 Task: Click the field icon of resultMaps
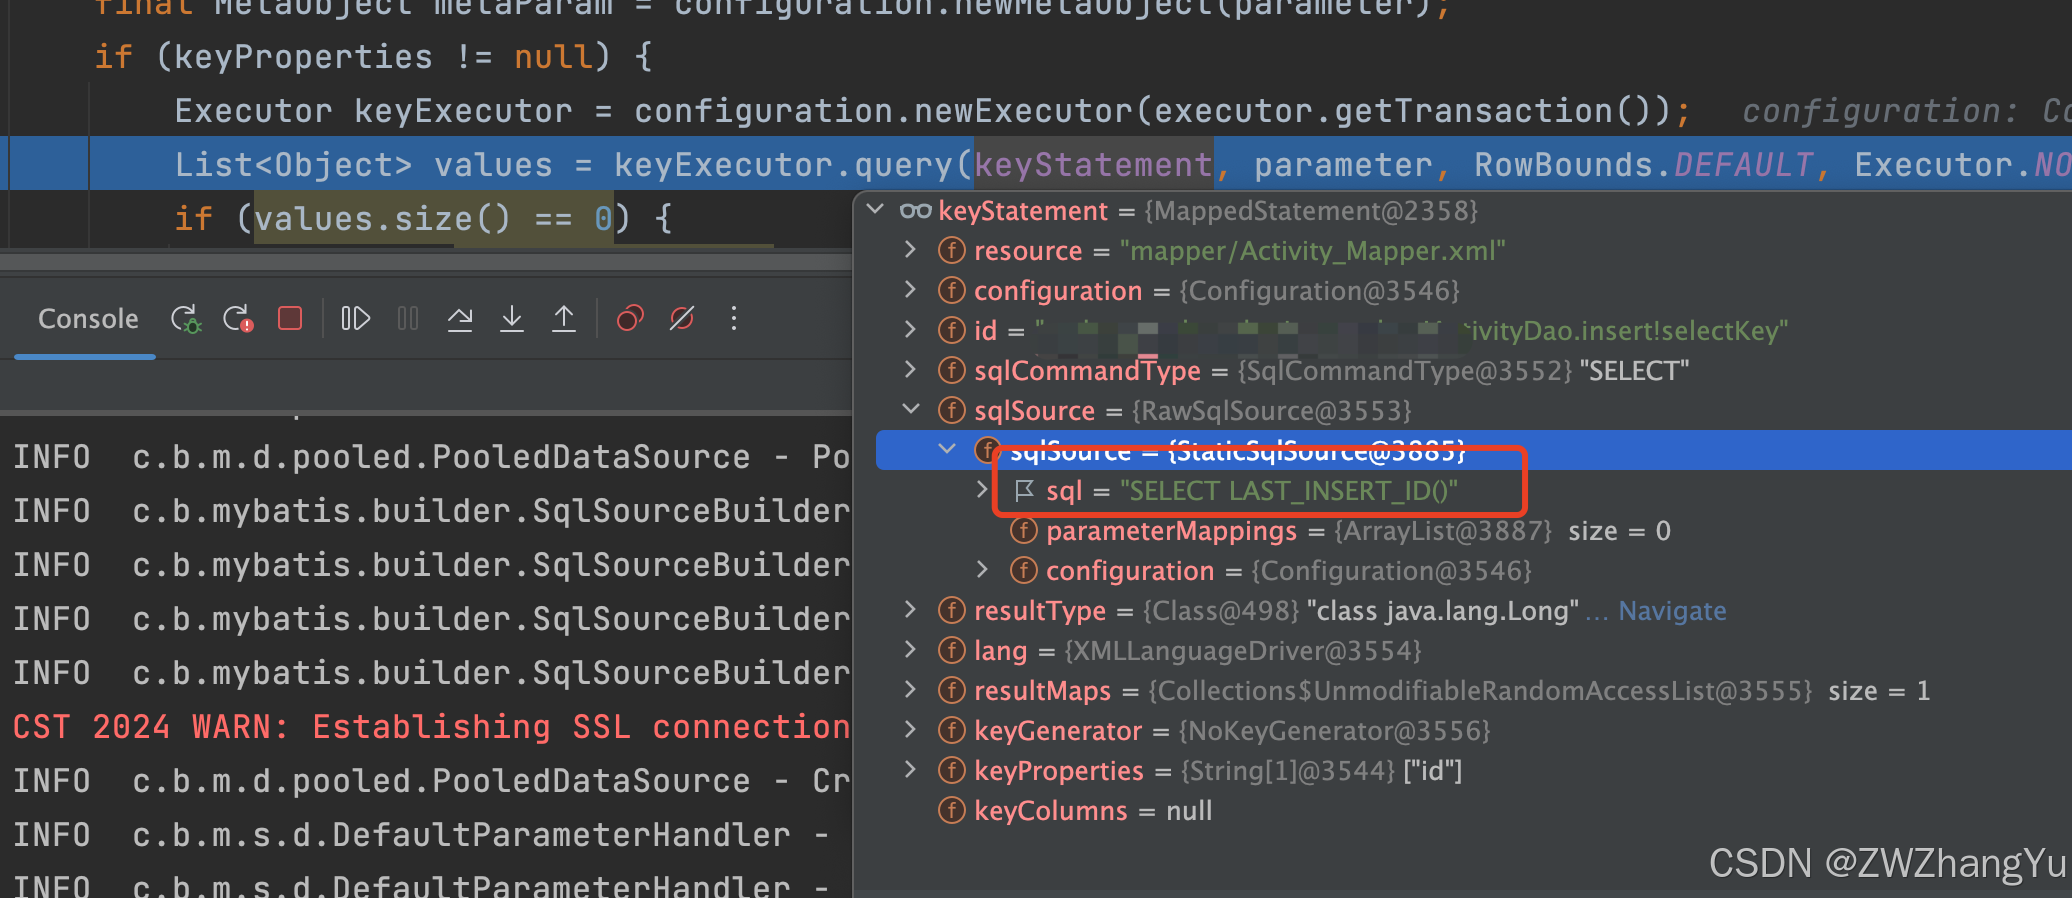click(x=952, y=690)
